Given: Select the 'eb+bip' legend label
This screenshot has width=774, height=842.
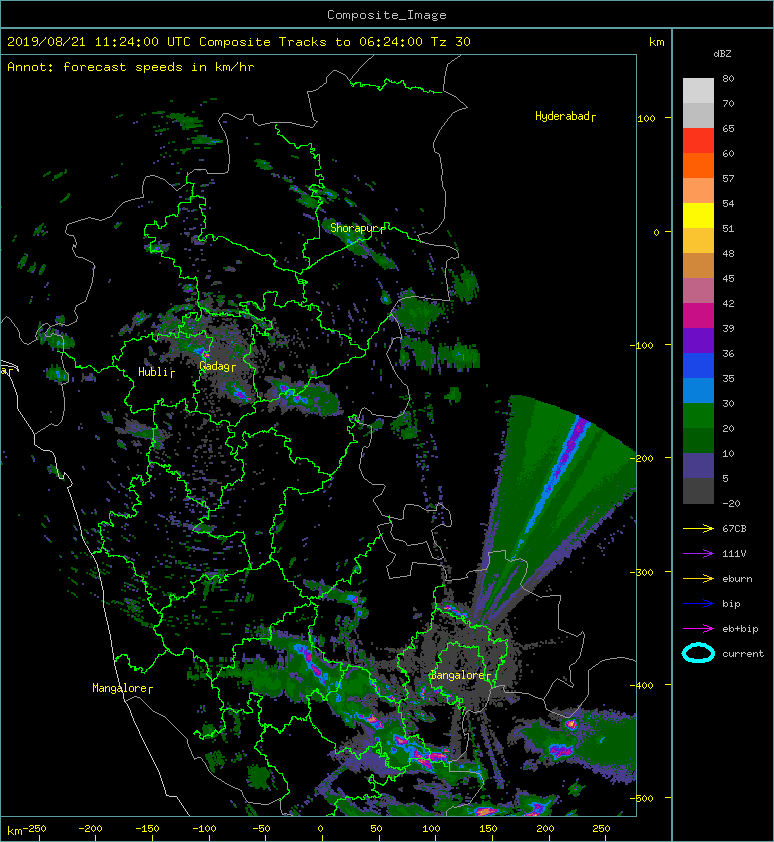Looking at the screenshot, I should (740, 628).
